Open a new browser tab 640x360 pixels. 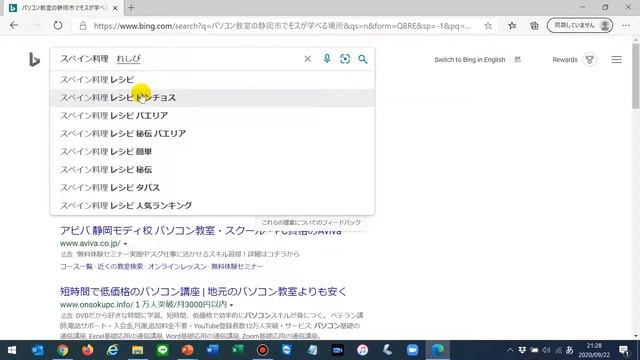point(131,7)
